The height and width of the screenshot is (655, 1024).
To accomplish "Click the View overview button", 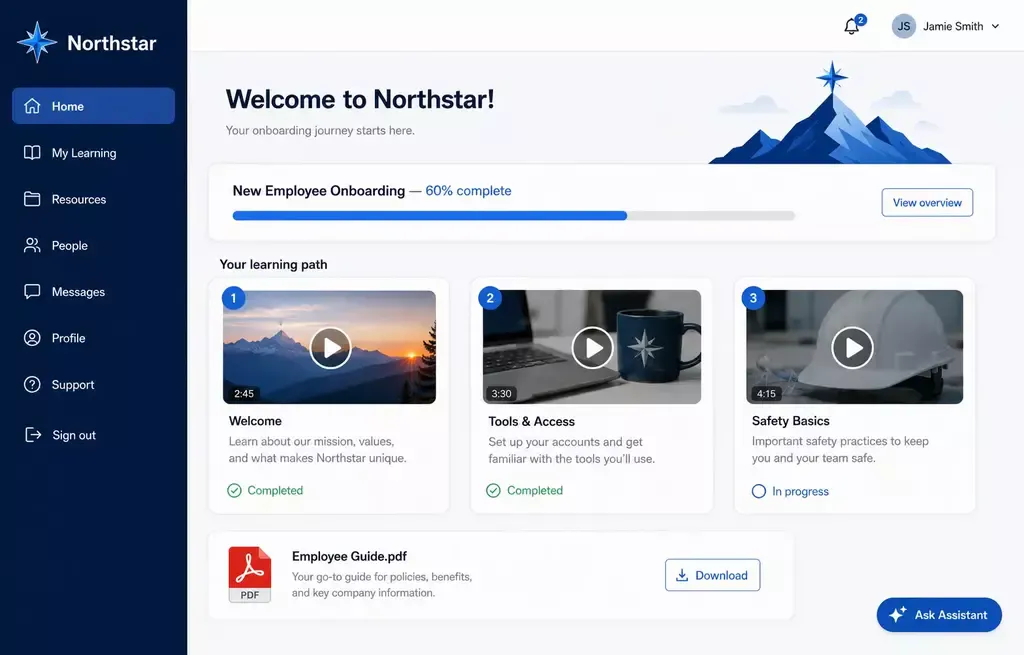I will coord(927,202).
